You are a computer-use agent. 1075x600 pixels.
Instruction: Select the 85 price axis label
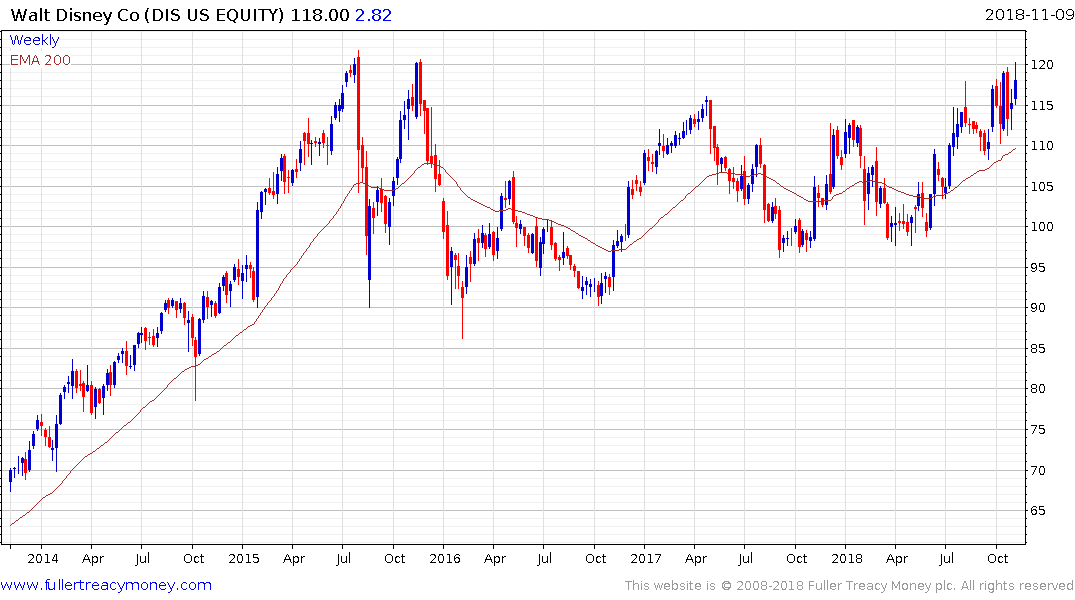pos(1038,348)
